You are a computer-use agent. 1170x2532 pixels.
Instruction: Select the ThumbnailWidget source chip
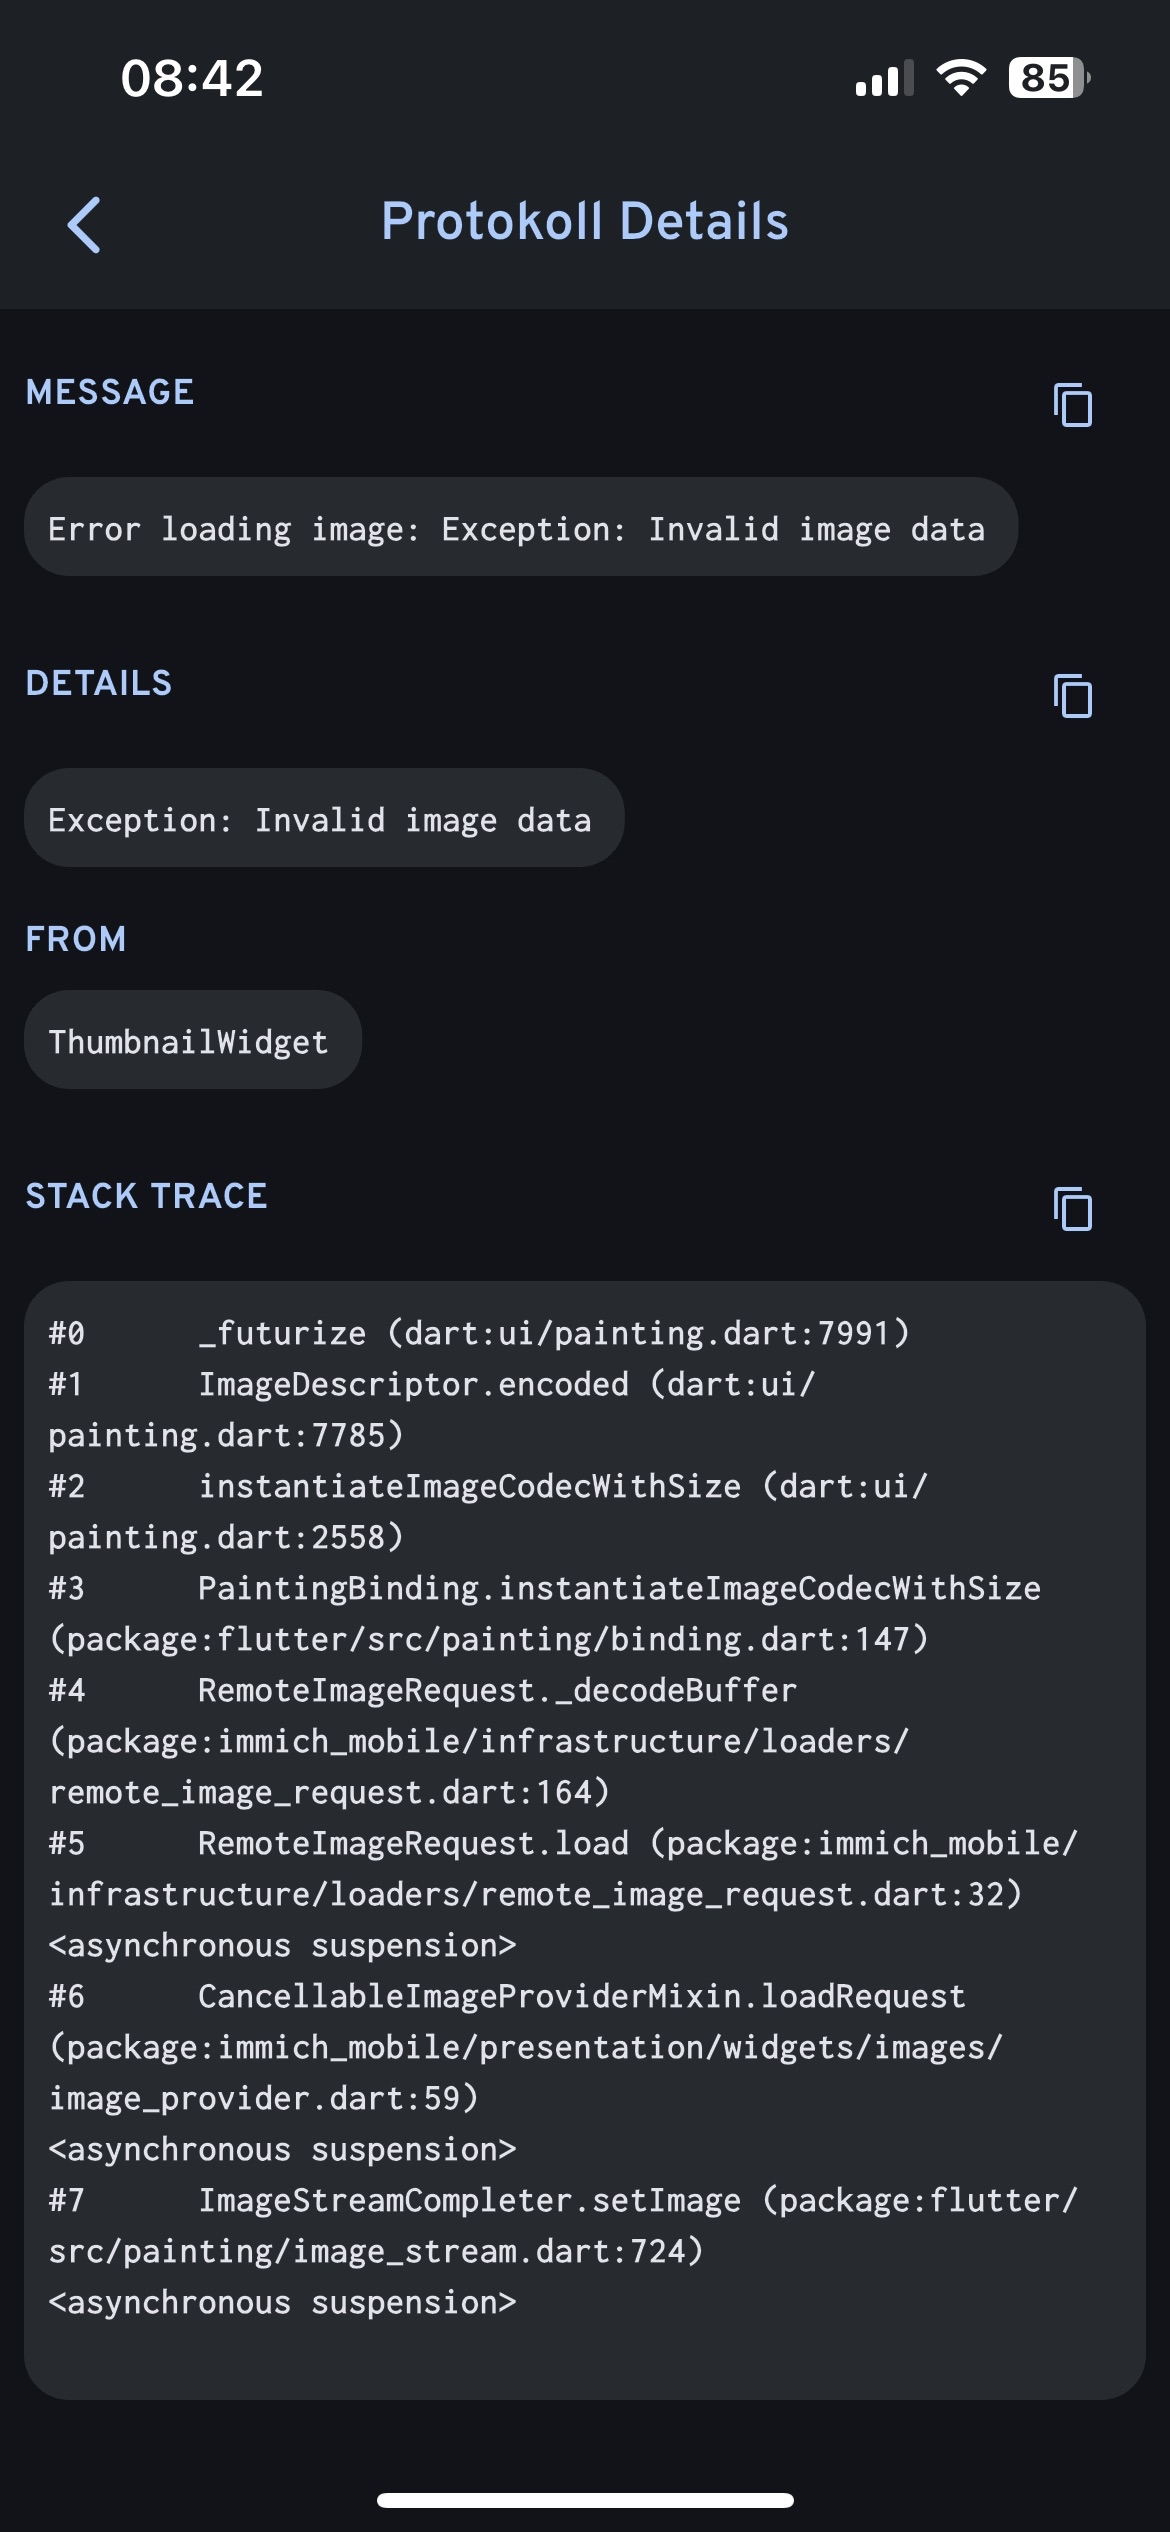click(x=189, y=1041)
